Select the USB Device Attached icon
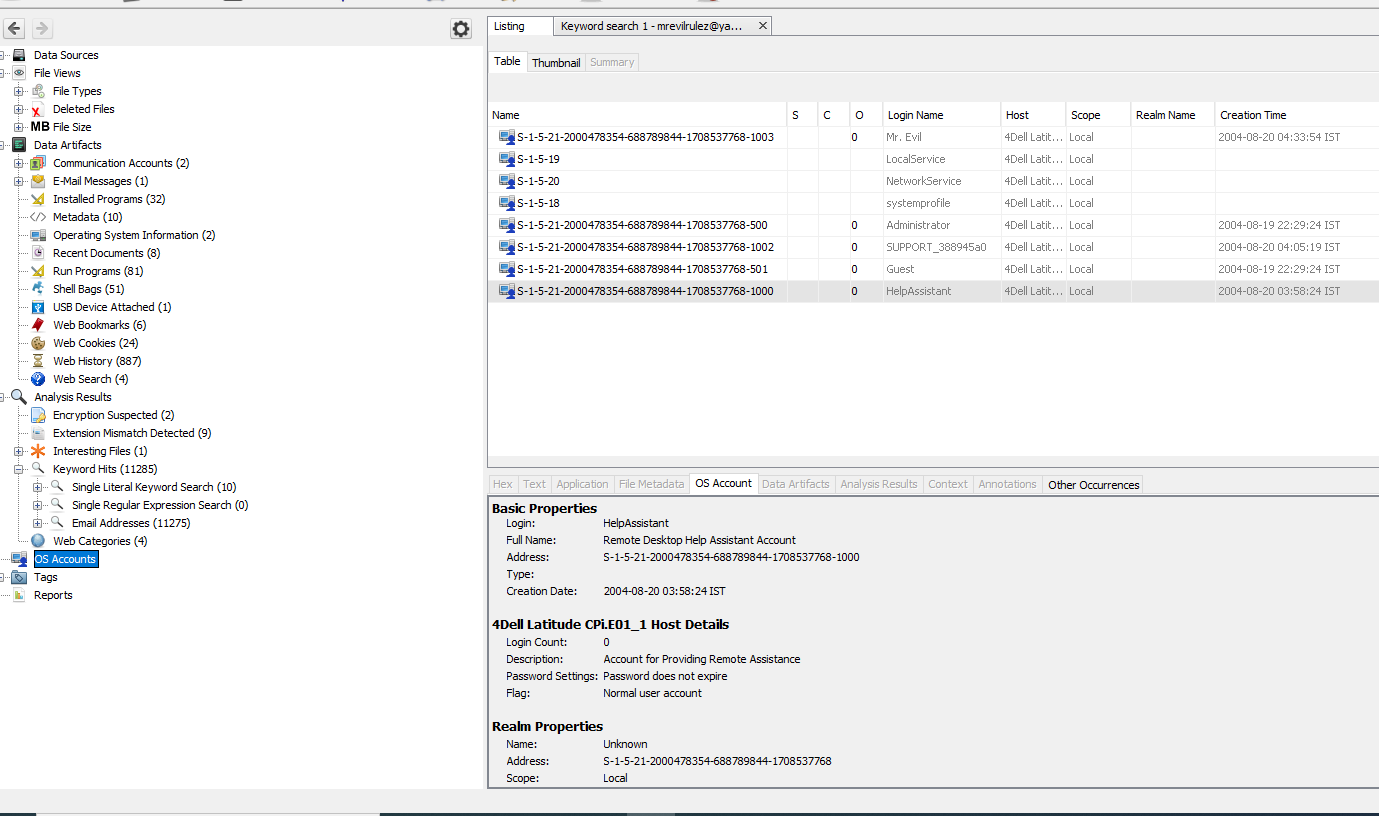Screen dimensions: 1379x816 pos(36,307)
